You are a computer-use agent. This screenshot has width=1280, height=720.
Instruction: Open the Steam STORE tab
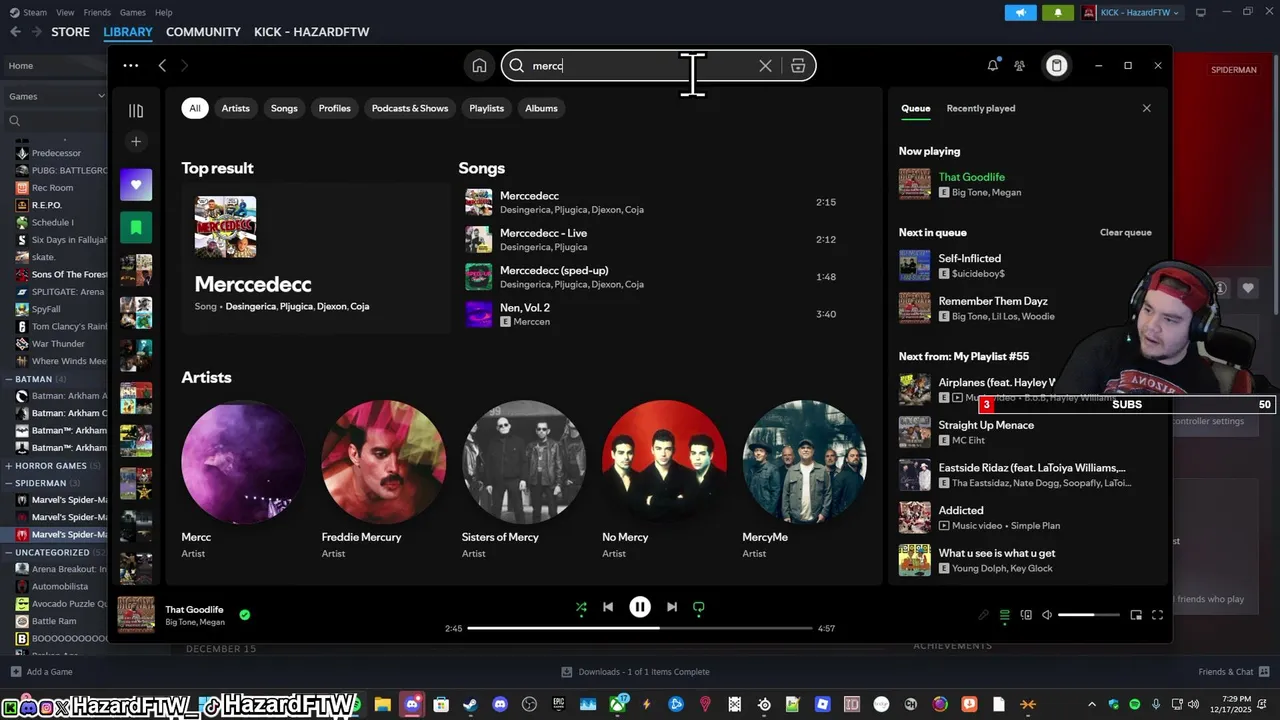tap(70, 32)
